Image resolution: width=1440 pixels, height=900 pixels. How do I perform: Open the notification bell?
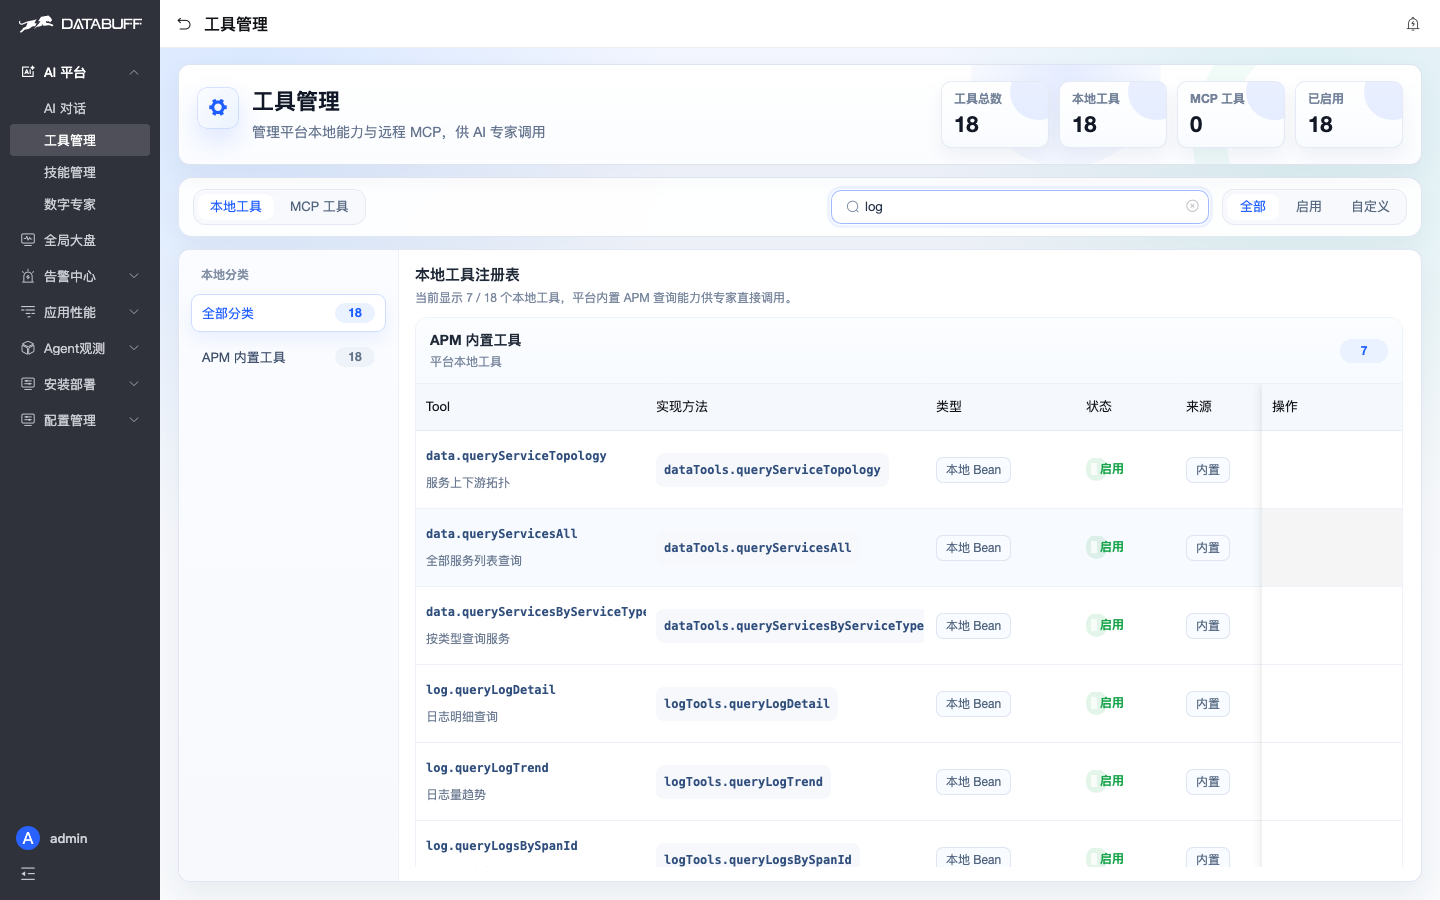1413,24
